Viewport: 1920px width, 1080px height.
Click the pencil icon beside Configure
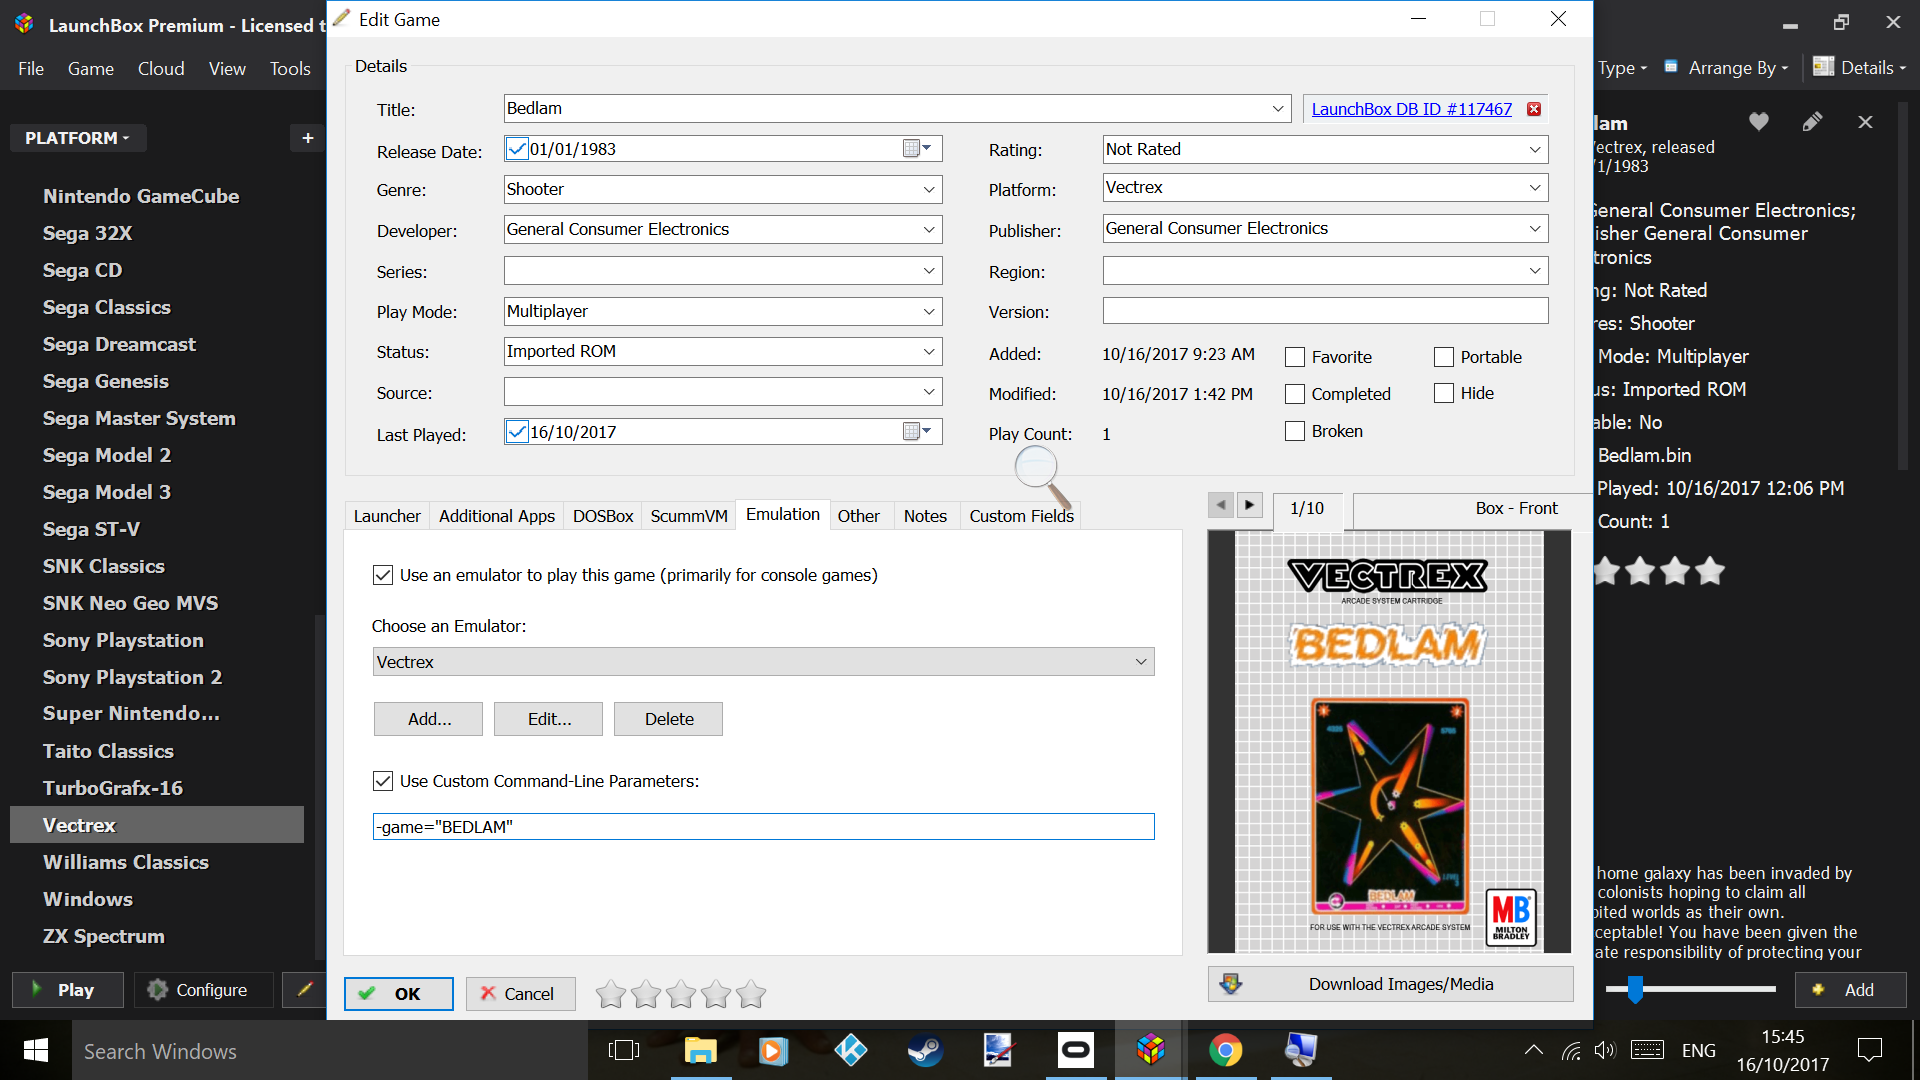(x=305, y=990)
